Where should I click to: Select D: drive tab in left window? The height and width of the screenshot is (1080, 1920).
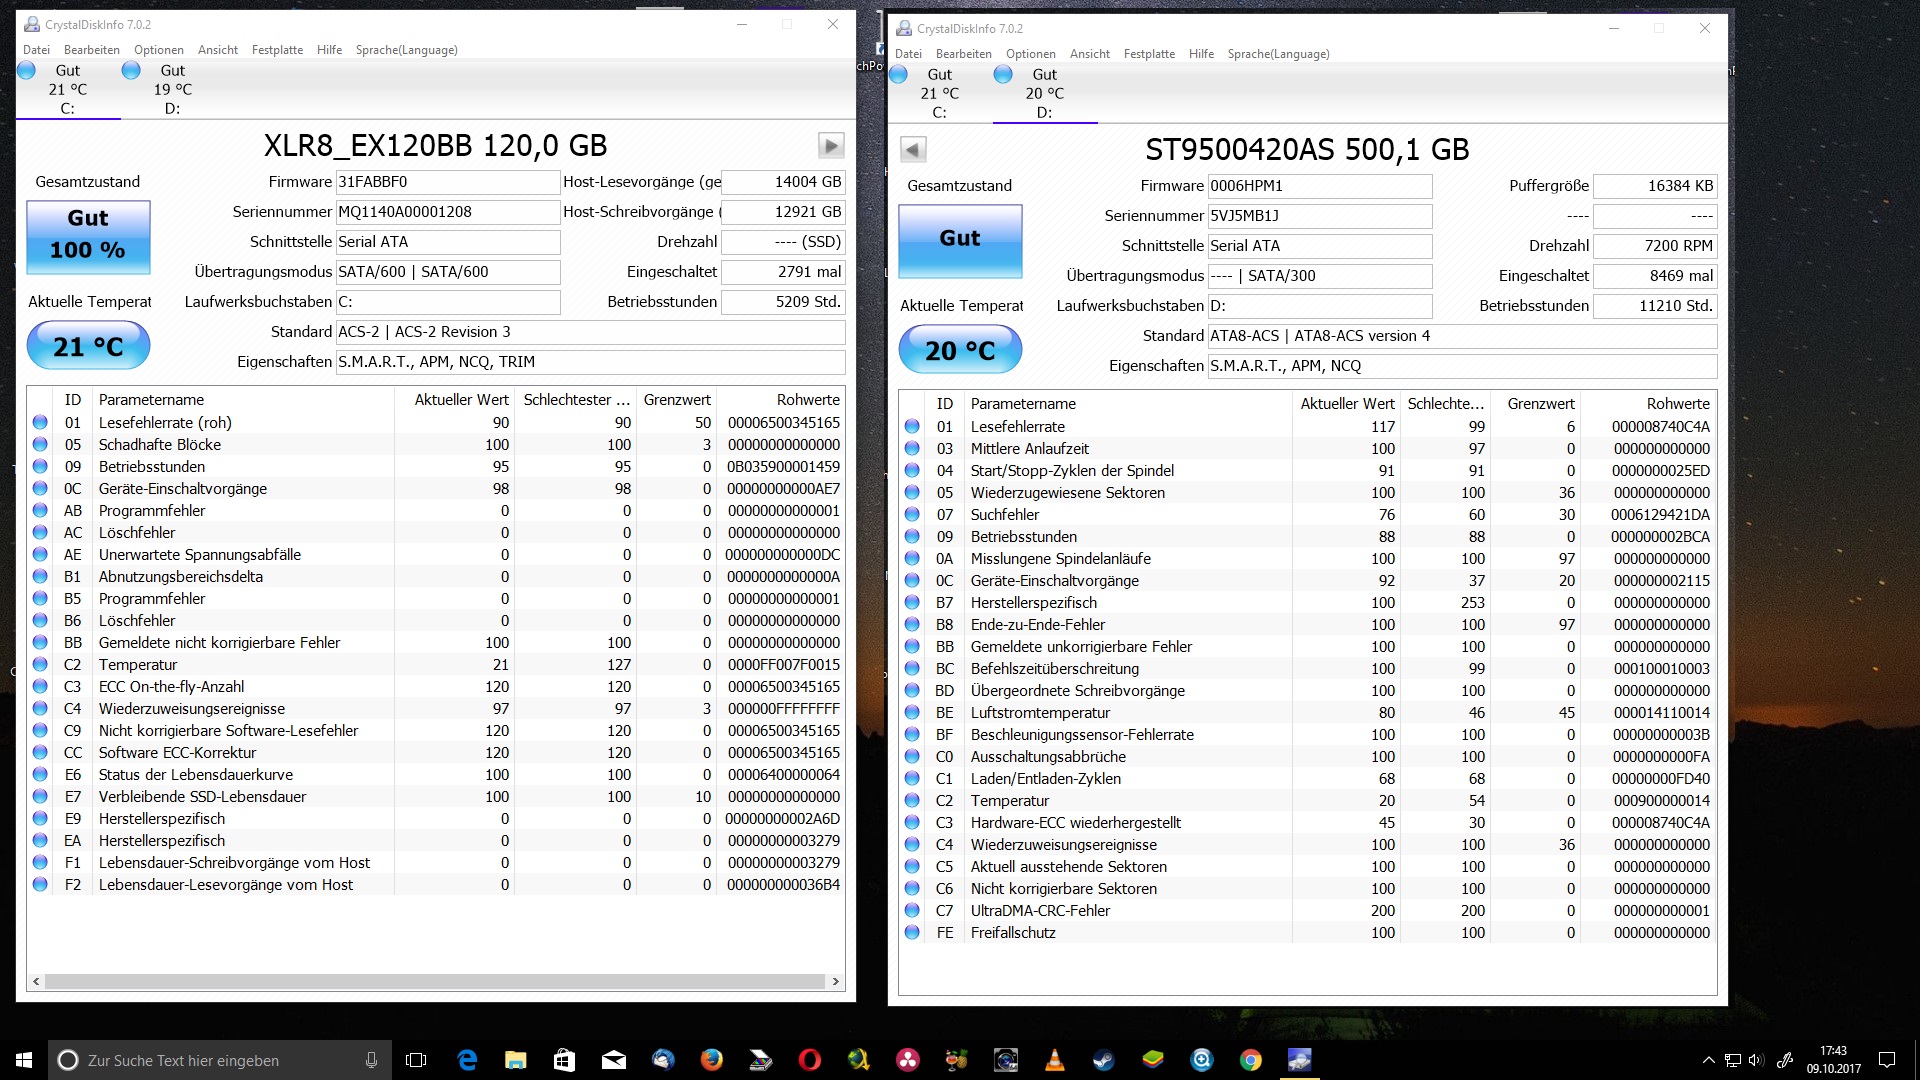[172, 89]
